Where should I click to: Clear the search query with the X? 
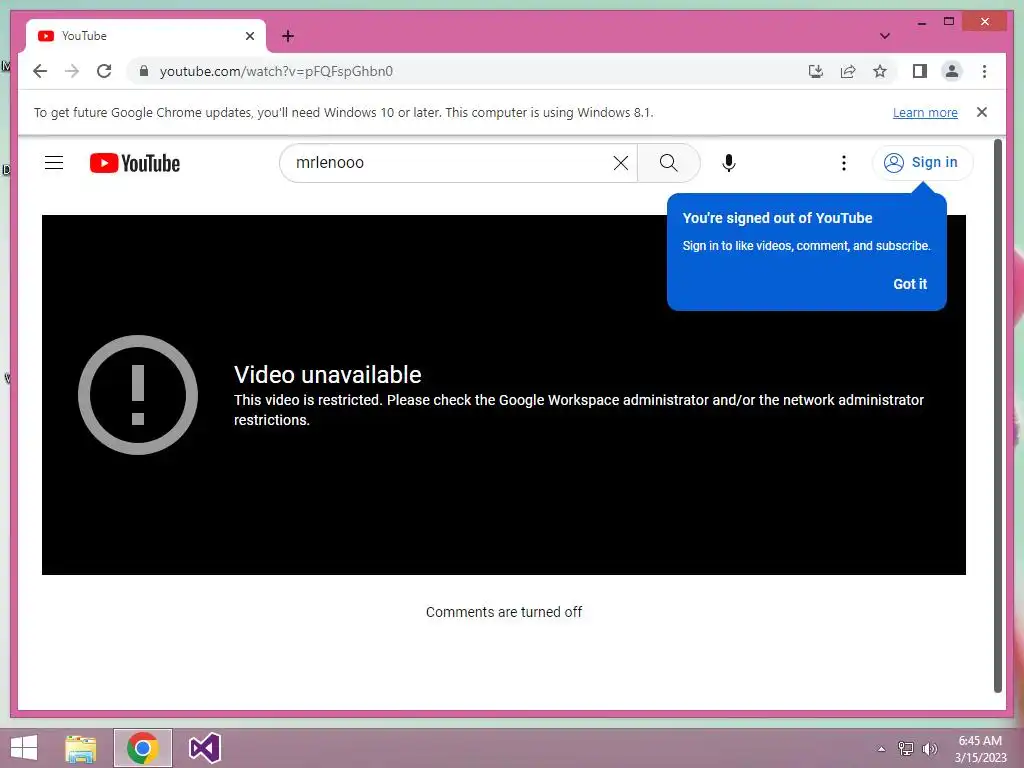coord(621,163)
